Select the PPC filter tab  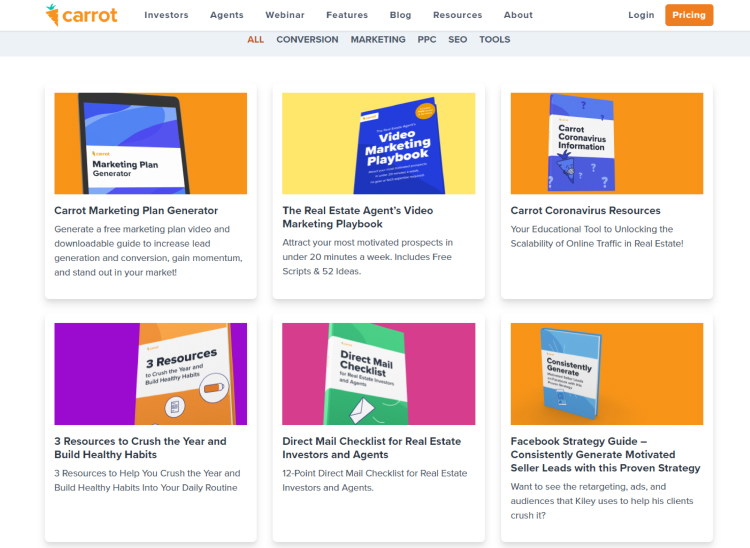[x=427, y=40]
